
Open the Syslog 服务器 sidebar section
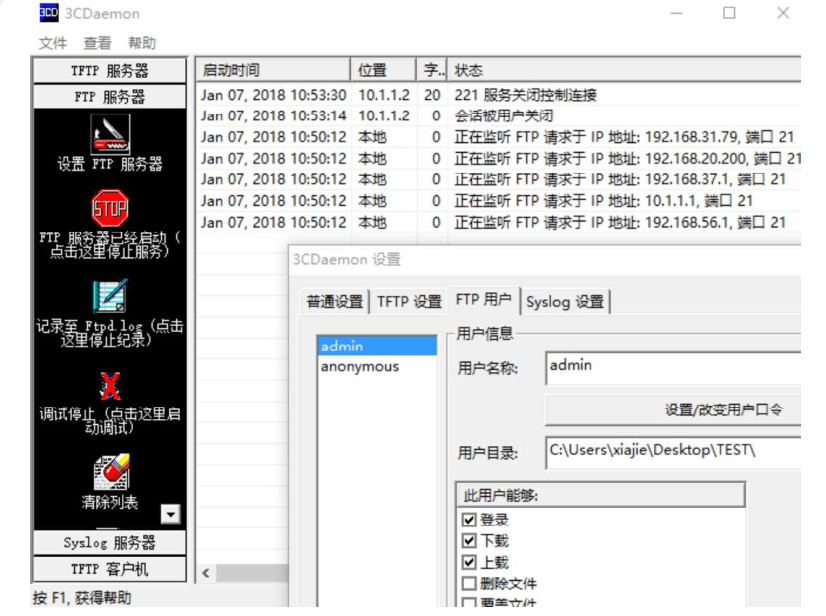point(110,543)
